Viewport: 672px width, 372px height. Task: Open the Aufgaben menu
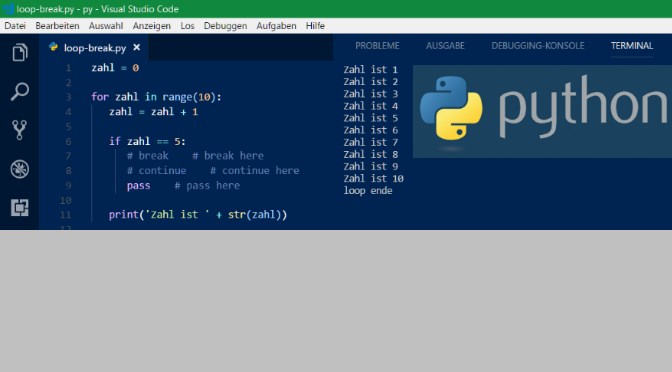276,26
